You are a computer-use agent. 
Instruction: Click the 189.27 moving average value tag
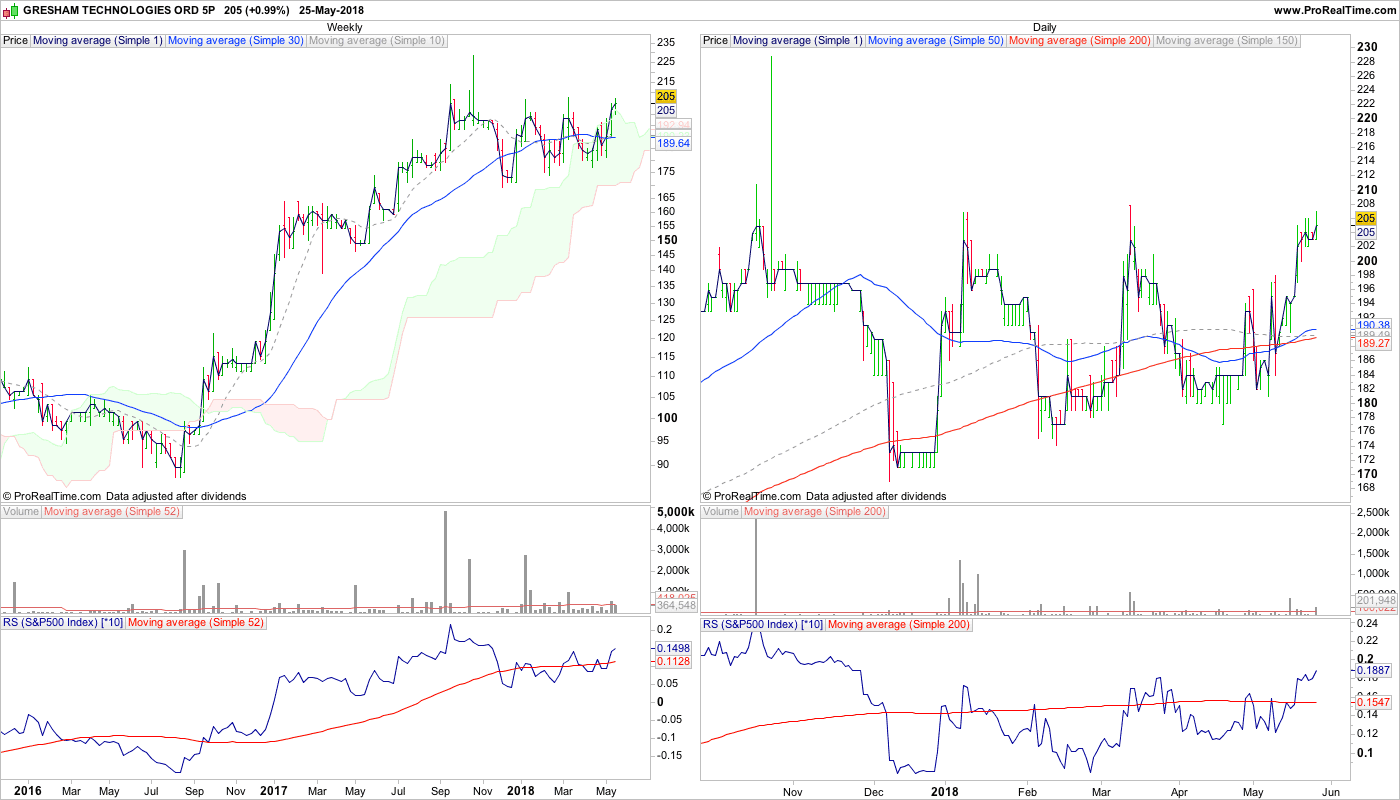1373,344
